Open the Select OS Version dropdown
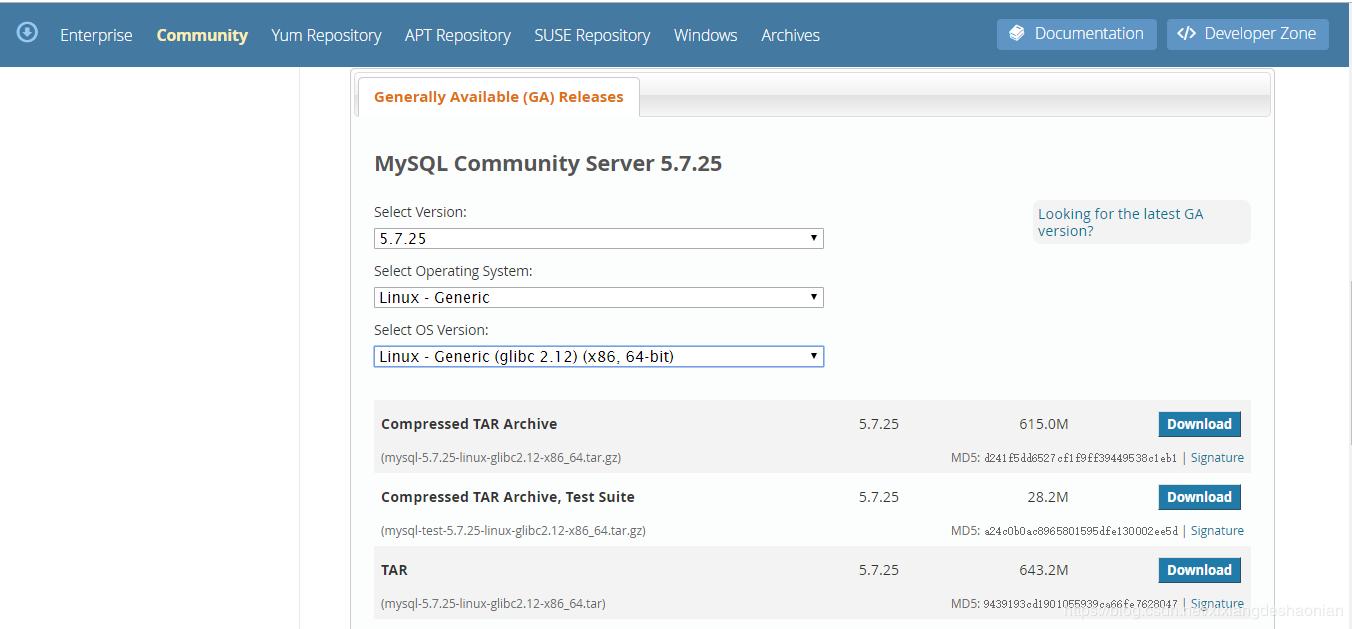1352x629 pixels. pos(598,356)
